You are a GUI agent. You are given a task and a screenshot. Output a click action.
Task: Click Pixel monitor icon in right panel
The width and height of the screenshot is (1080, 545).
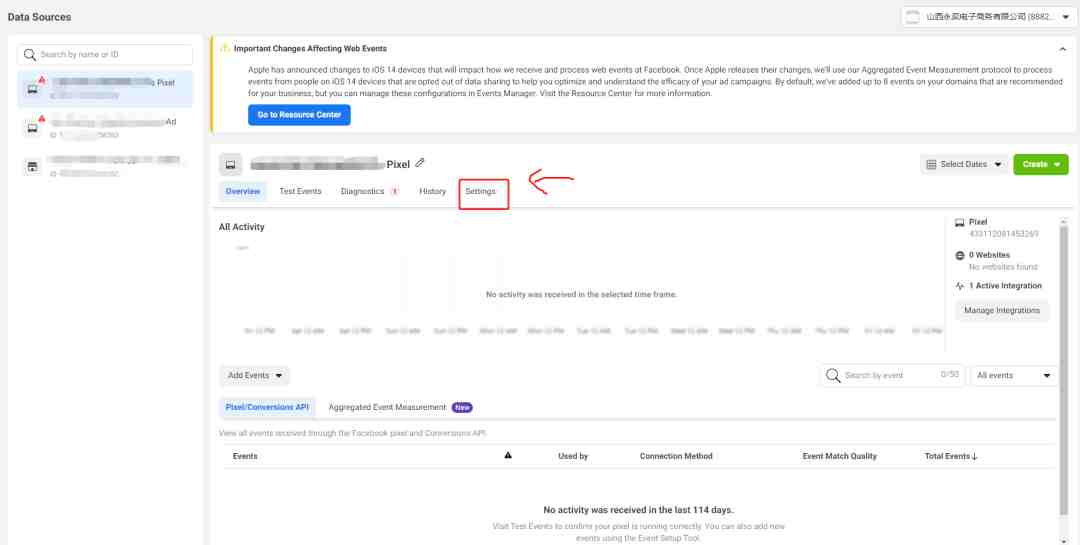[959, 223]
